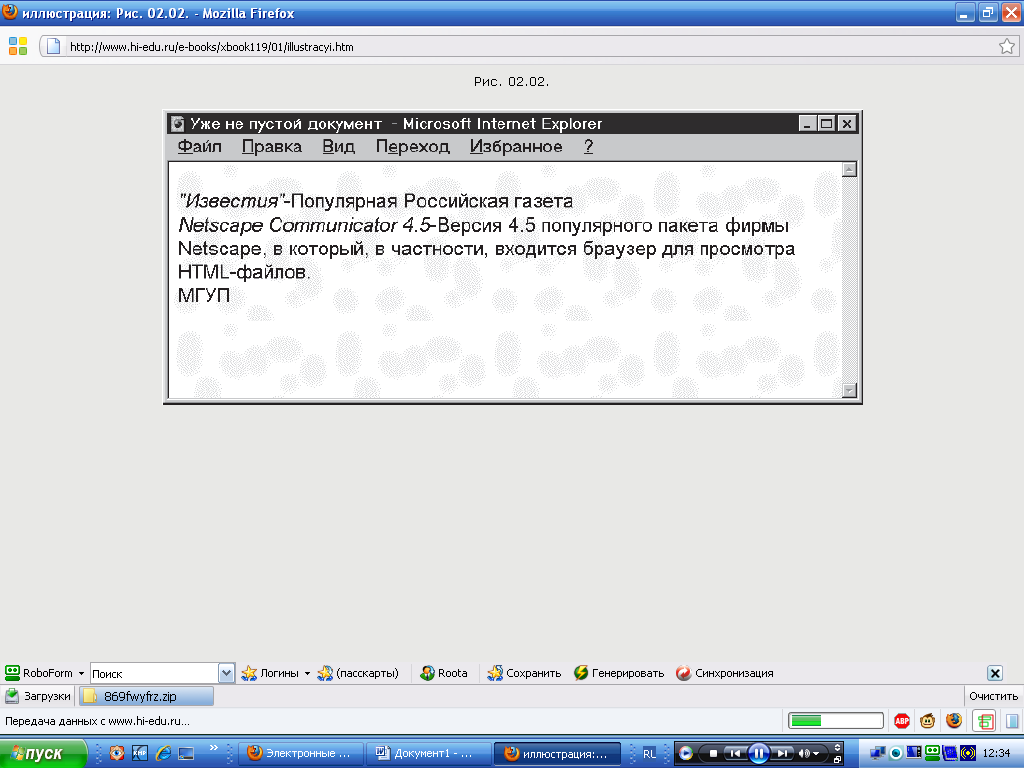This screenshot has height=768, width=1024.
Task: Click Правка in the pictured IE menu
Action: [x=272, y=146]
